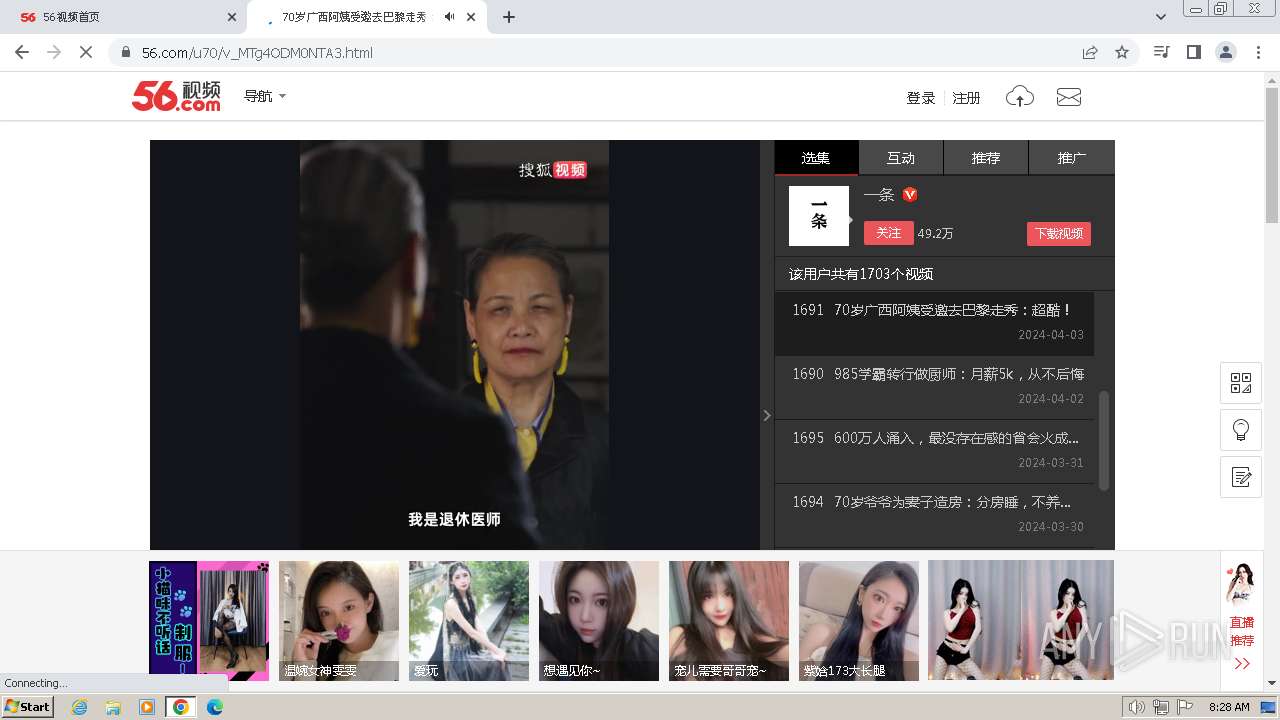Image resolution: width=1280 pixels, height=720 pixels.
Task: Open the red top dancer live thumbnail
Action: pos(1021,621)
